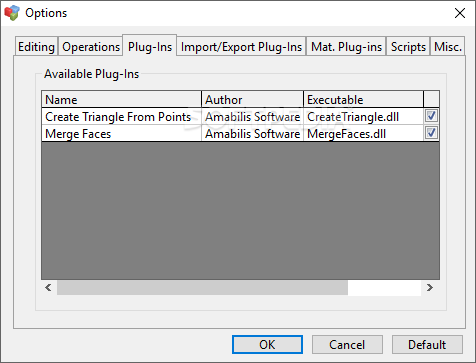Click 'Amabilis Software' in the Create Triangle row
This screenshot has width=476, height=363.
[252, 117]
